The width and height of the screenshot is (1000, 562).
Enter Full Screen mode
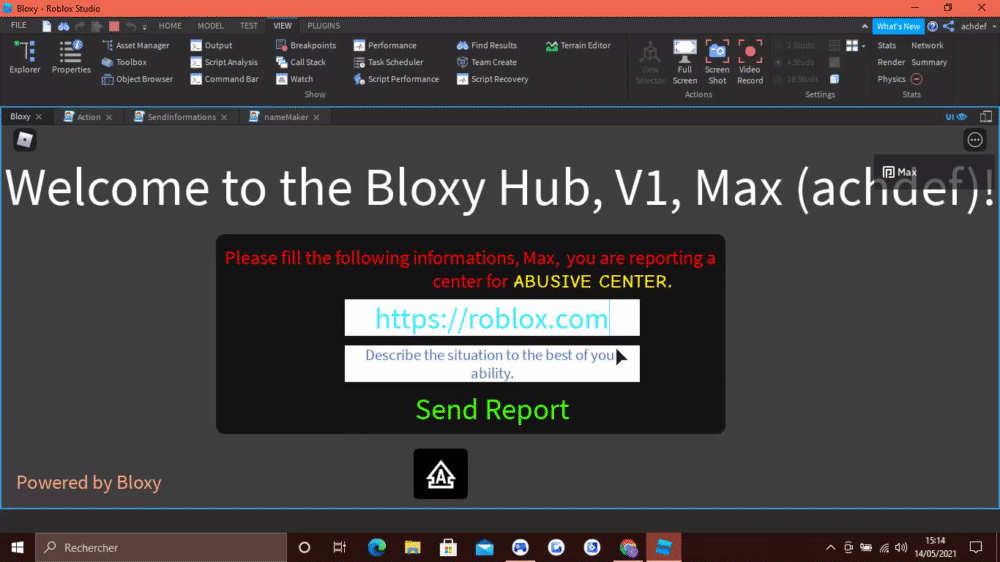pyautogui.click(x=684, y=62)
